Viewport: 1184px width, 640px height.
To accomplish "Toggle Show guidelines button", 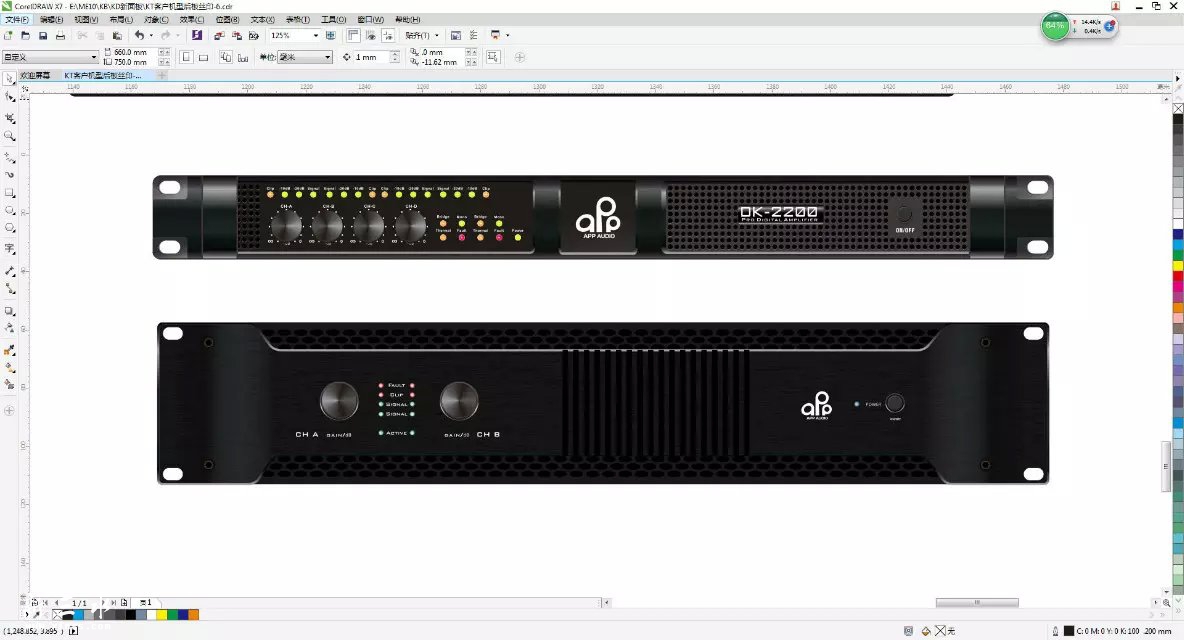I will 387,35.
